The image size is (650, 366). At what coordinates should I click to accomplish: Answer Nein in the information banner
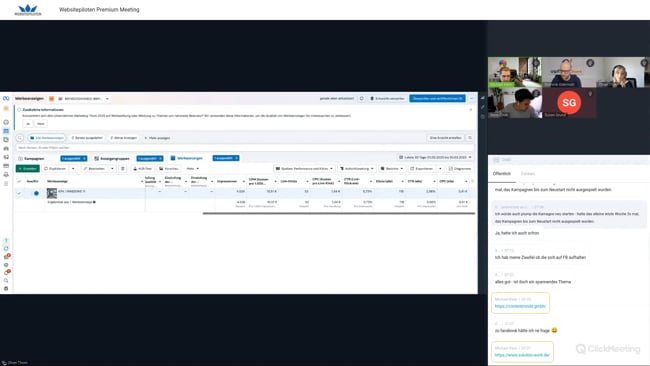coord(41,124)
